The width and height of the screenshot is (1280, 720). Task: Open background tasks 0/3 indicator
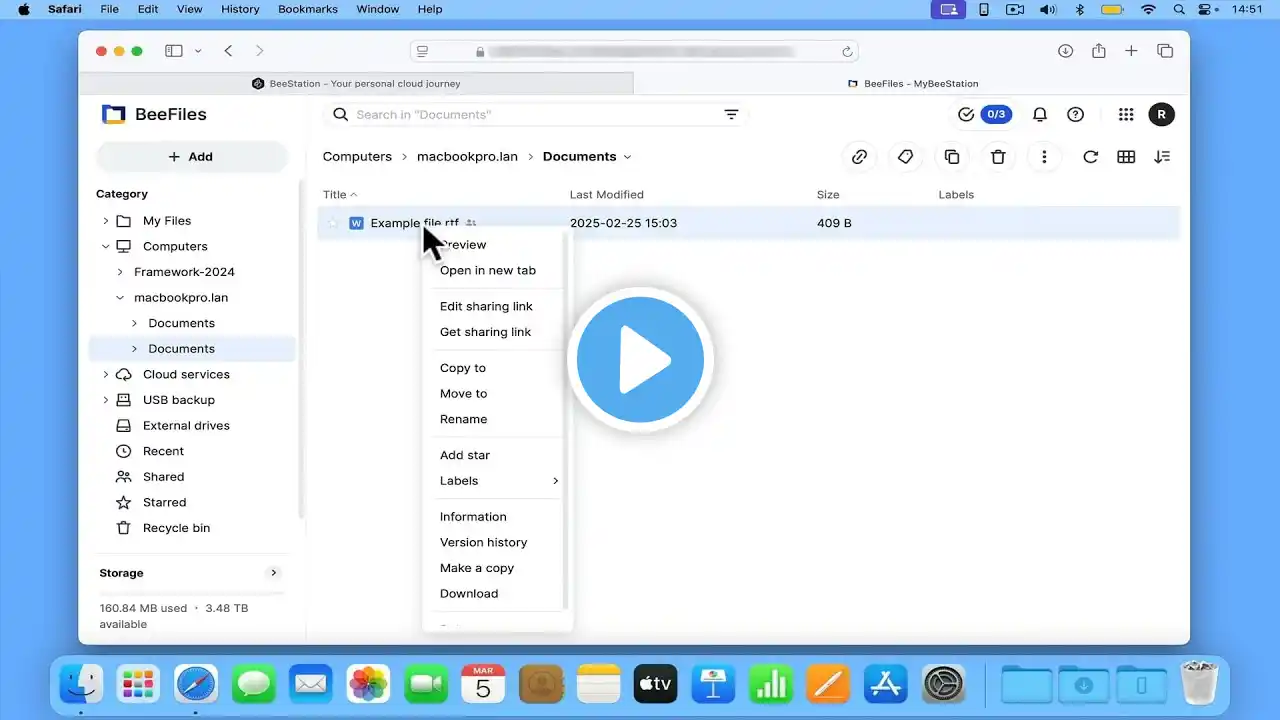[x=985, y=115]
